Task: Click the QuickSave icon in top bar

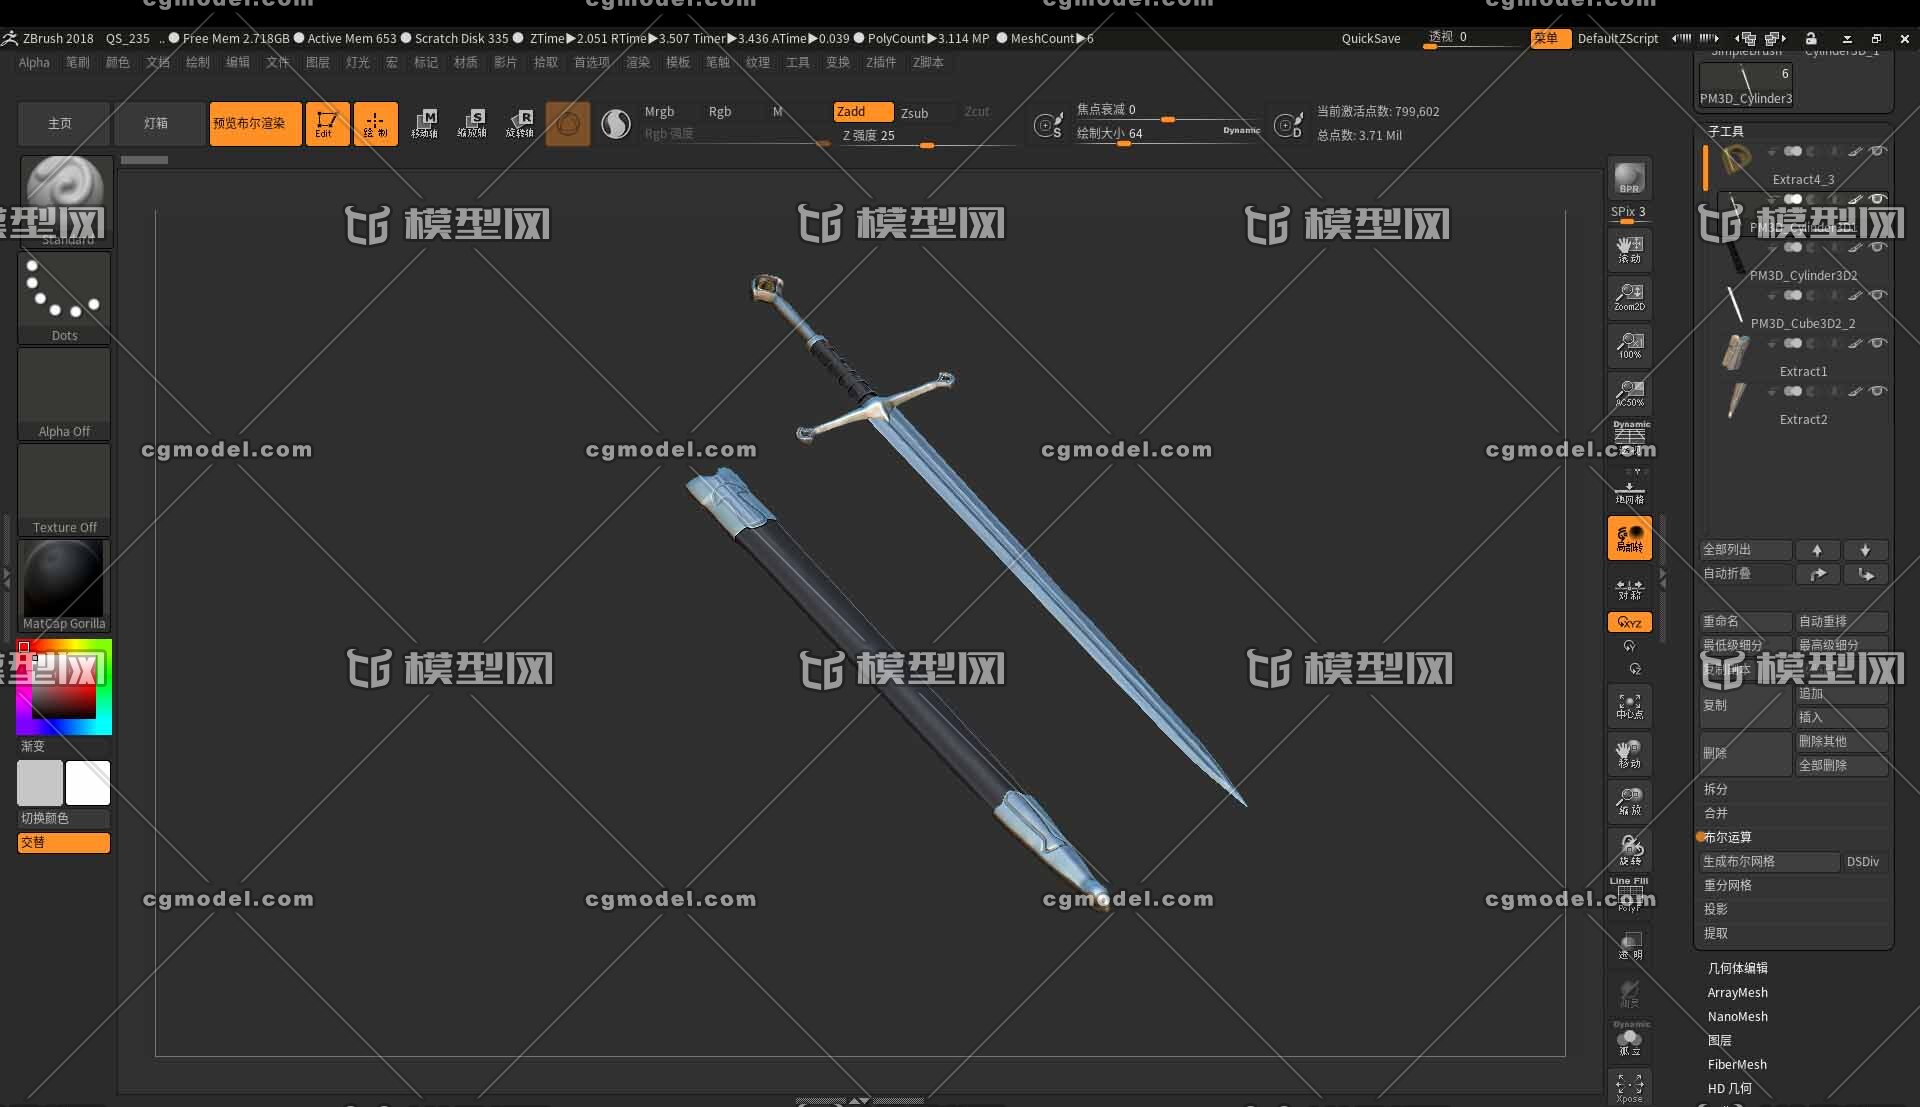Action: coord(1370,37)
